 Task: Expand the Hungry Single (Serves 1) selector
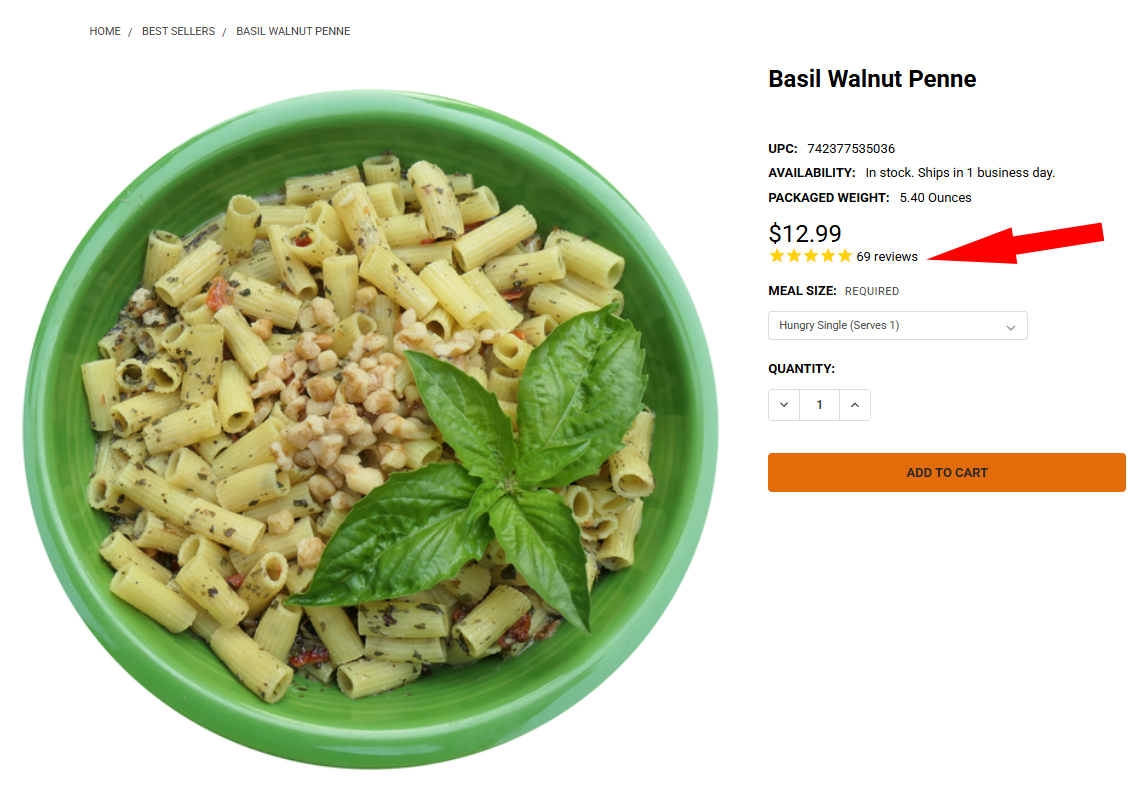897,325
